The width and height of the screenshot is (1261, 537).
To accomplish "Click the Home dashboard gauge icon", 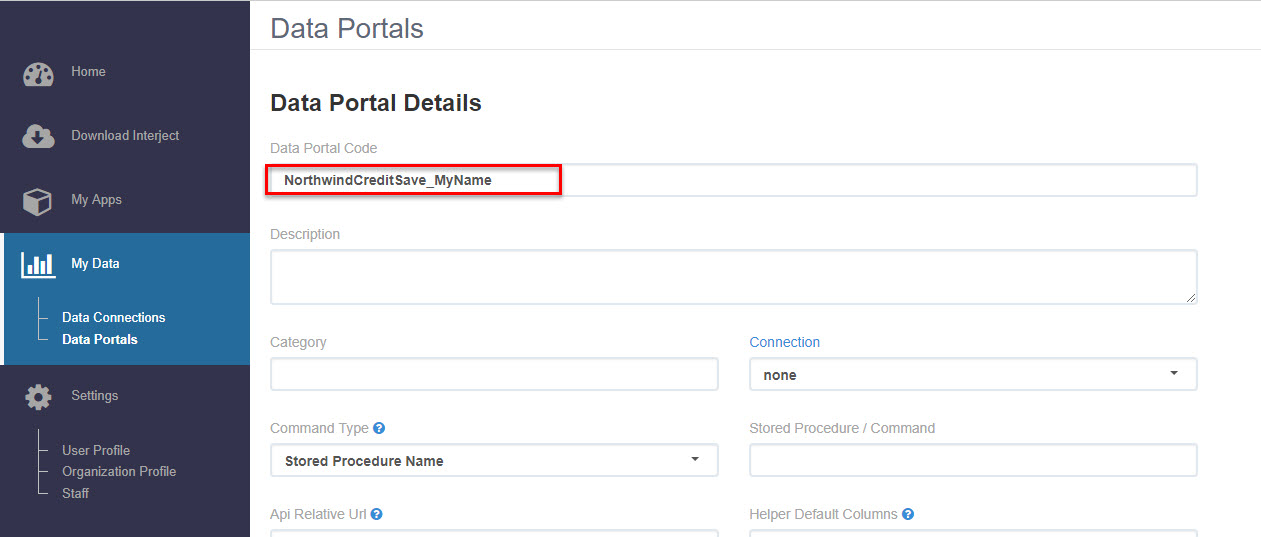I will pos(38,75).
